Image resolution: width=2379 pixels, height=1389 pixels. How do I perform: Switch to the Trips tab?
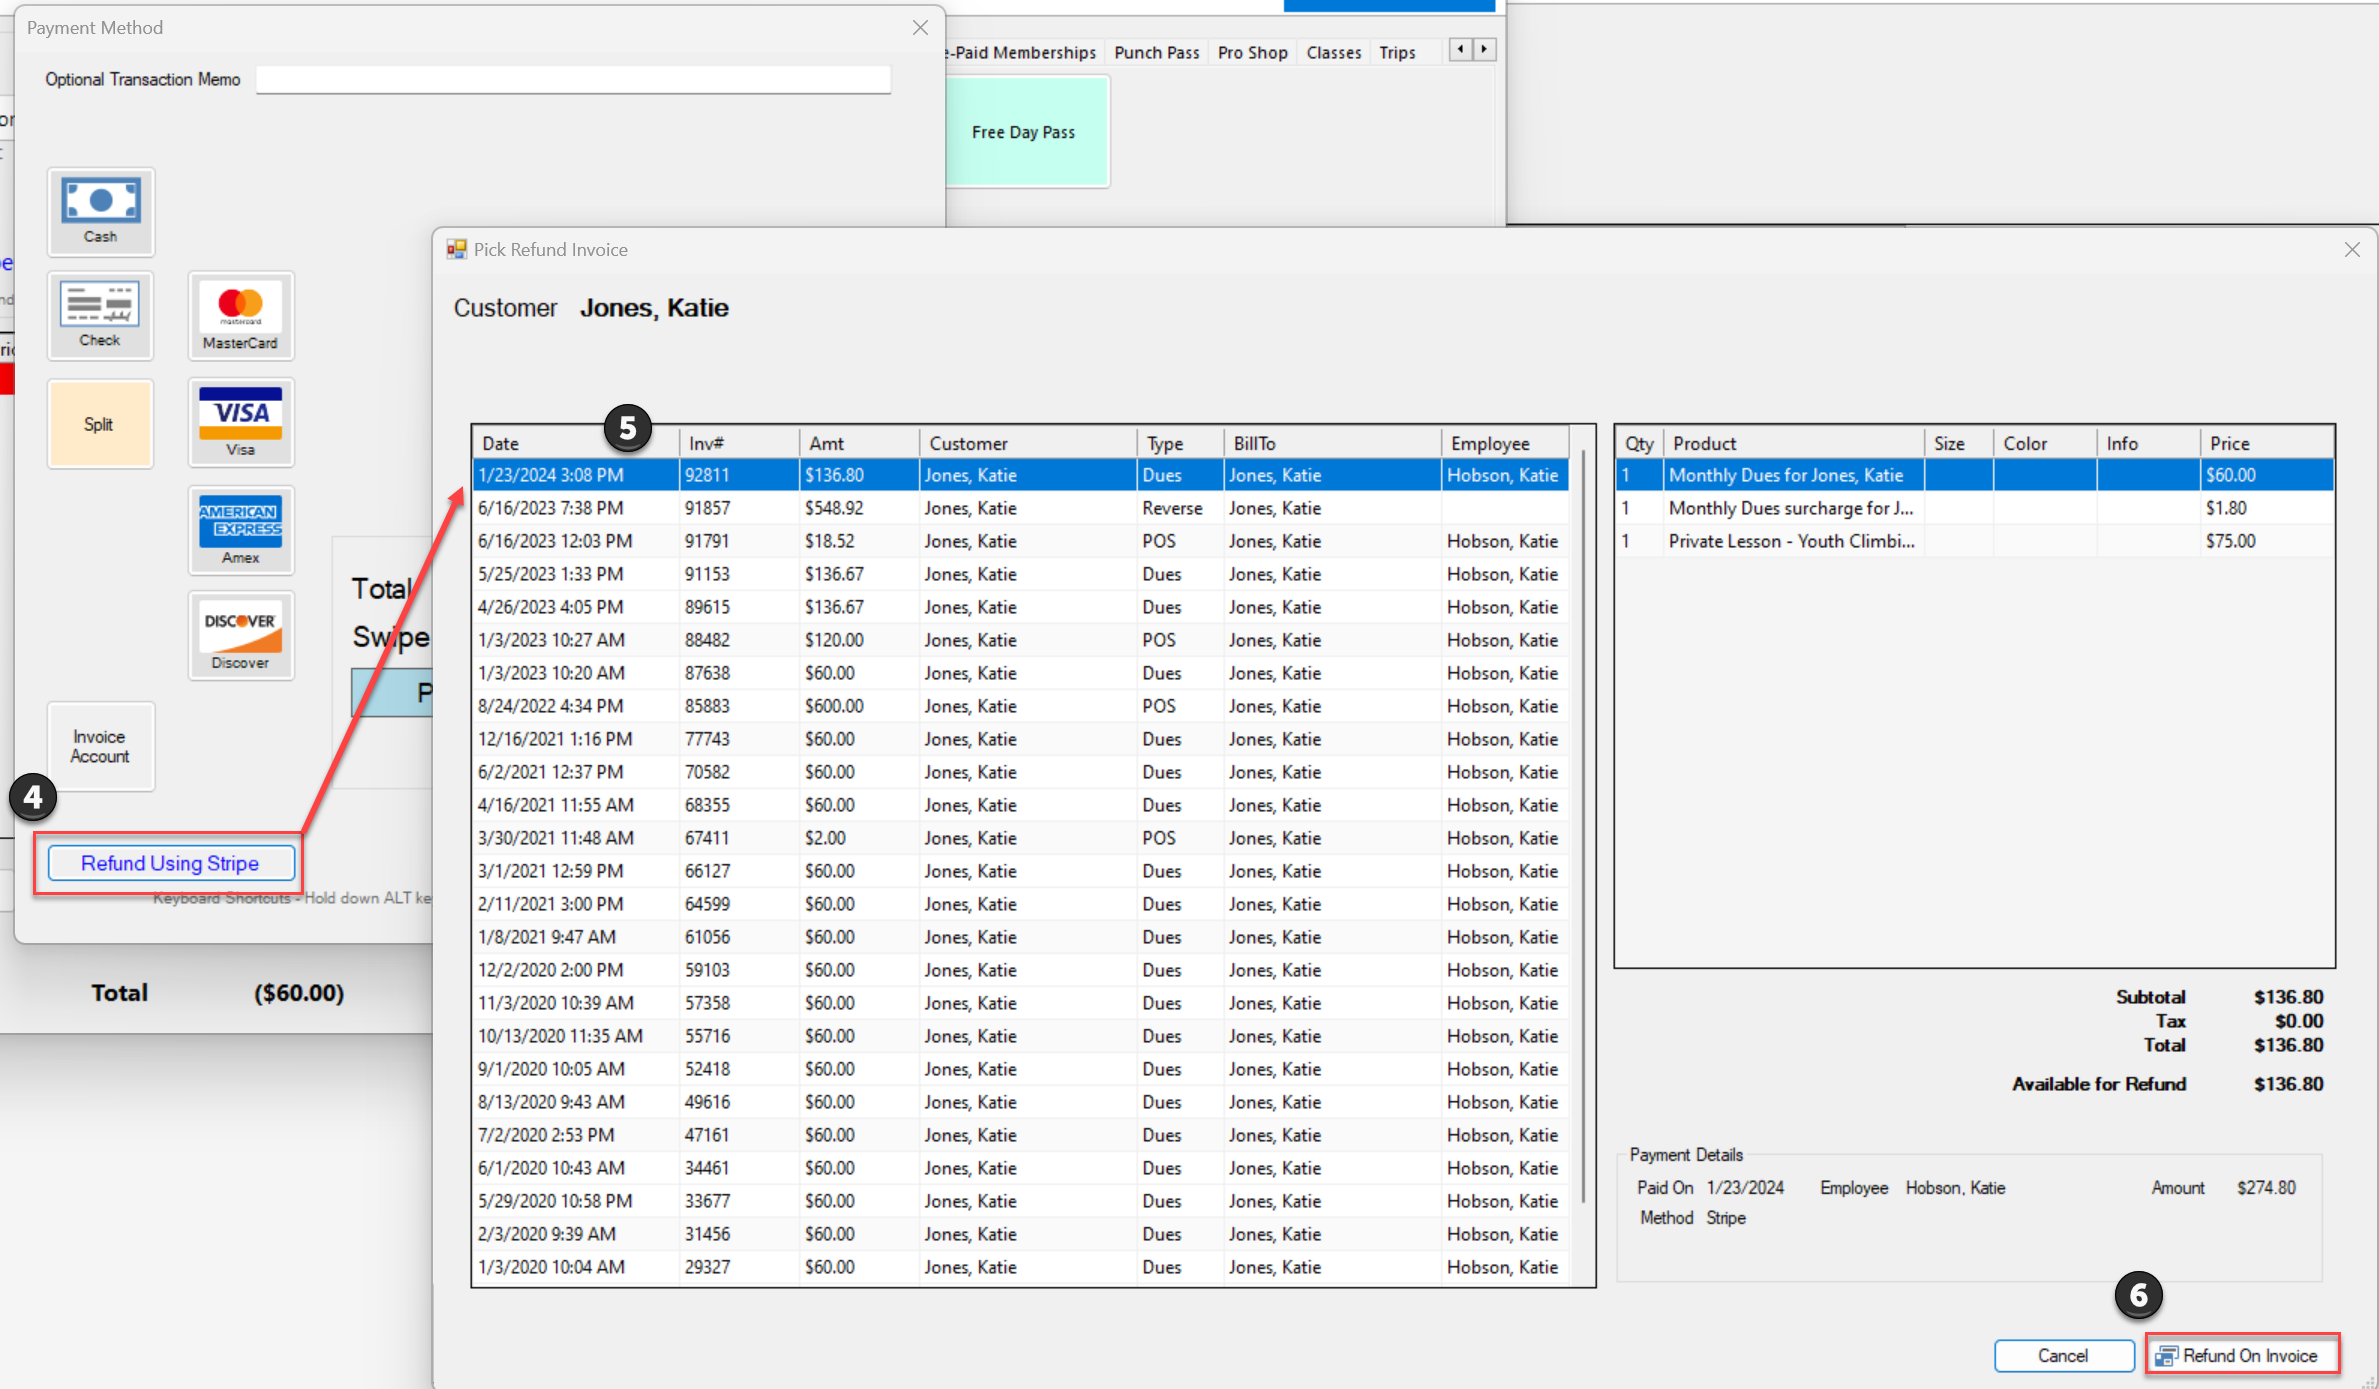1397,52
